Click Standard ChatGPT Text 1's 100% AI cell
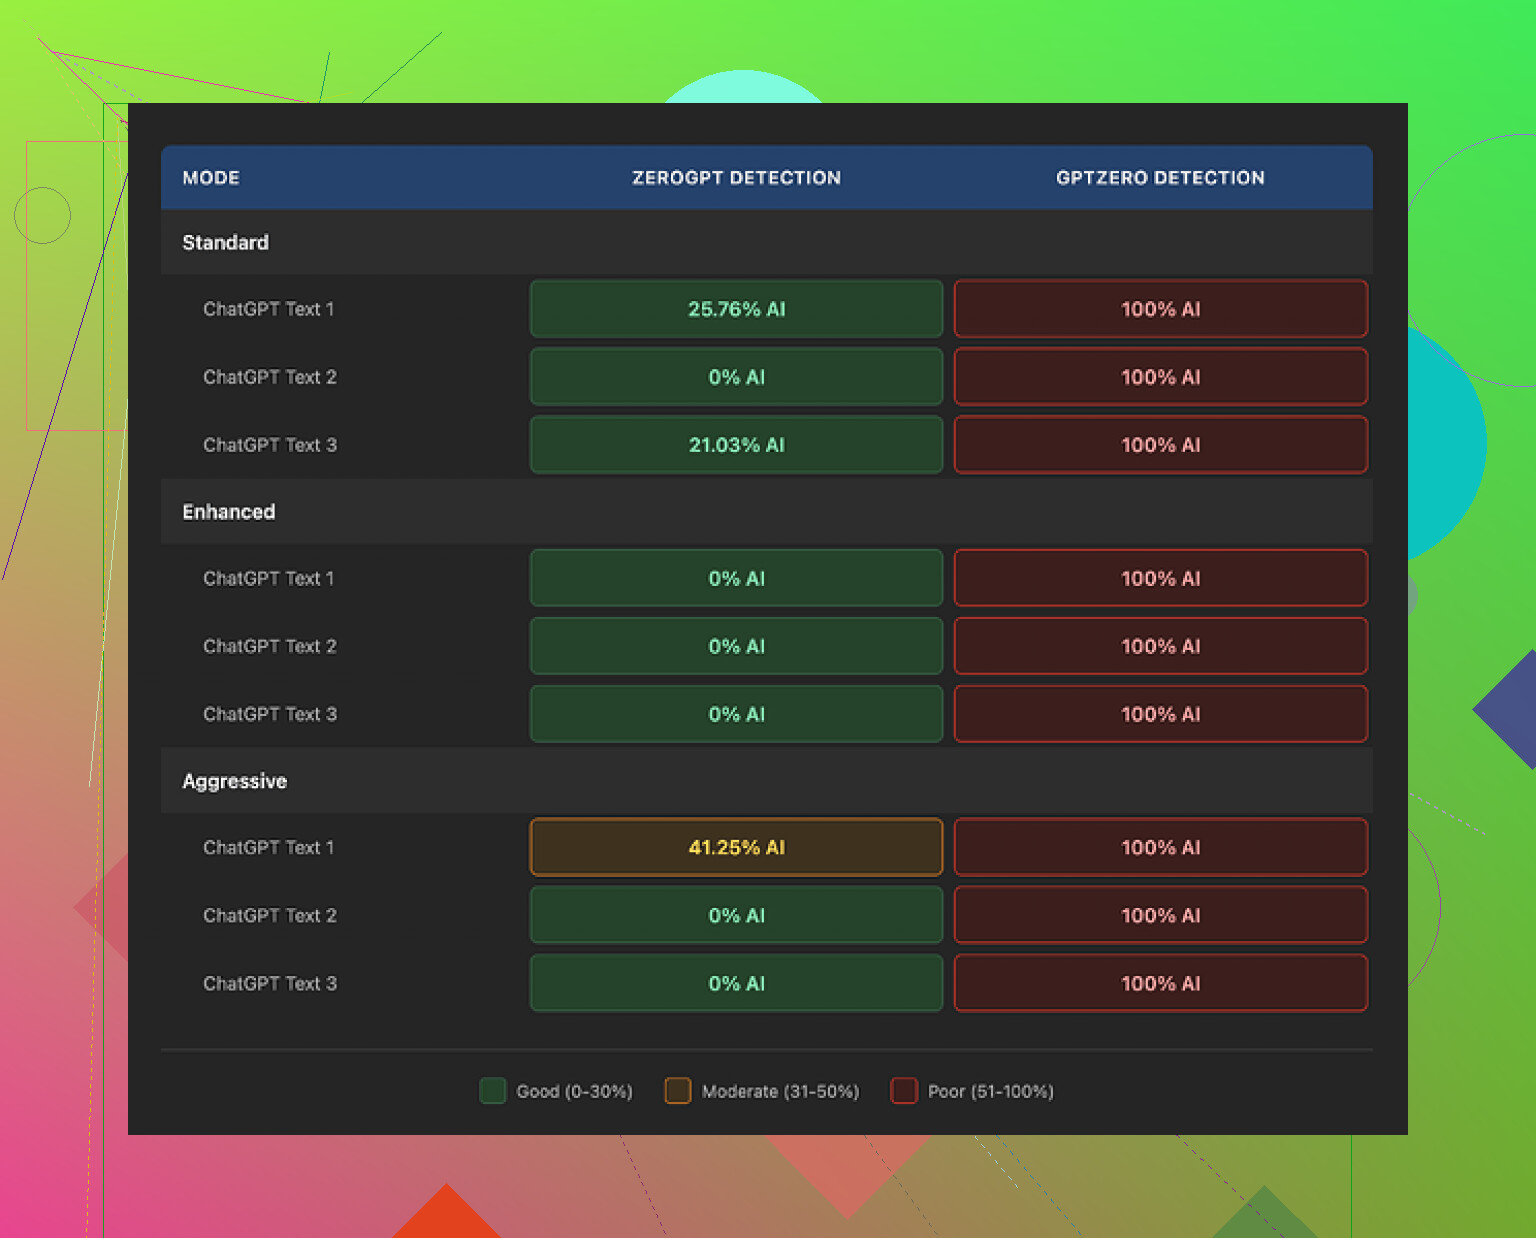Screen dimensions: 1536x1238 point(1160,309)
